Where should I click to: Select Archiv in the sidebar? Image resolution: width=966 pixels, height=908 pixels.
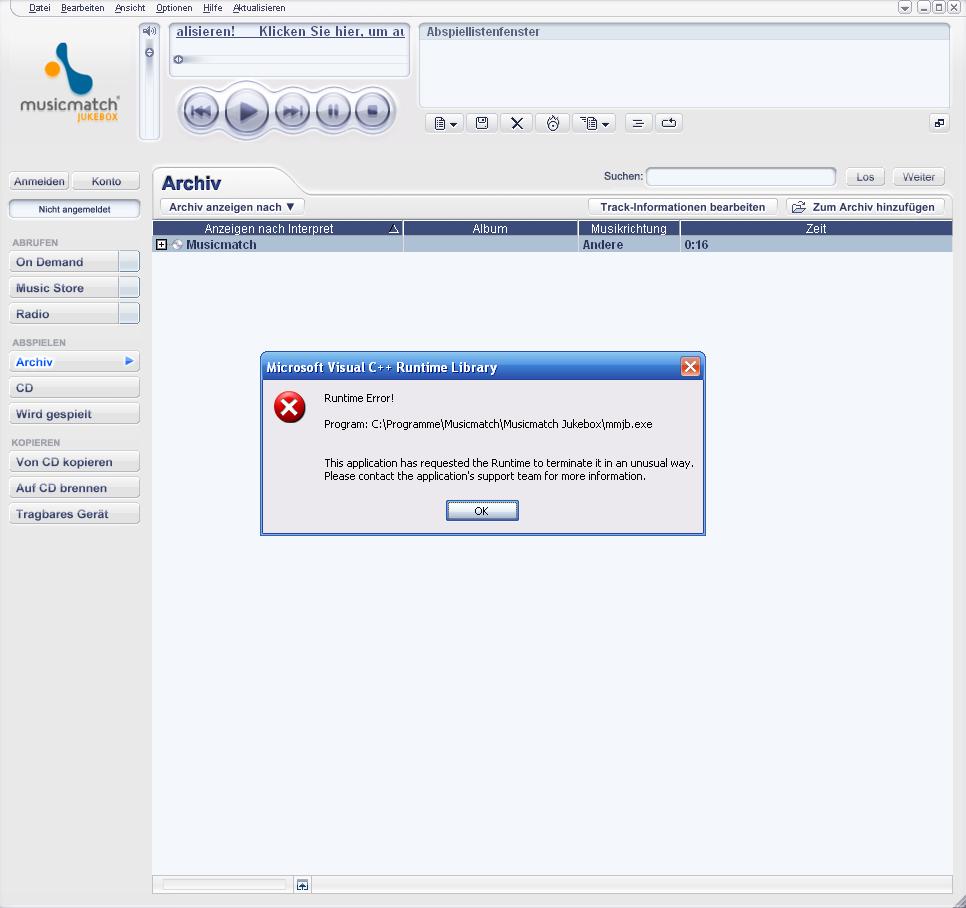tap(75, 362)
